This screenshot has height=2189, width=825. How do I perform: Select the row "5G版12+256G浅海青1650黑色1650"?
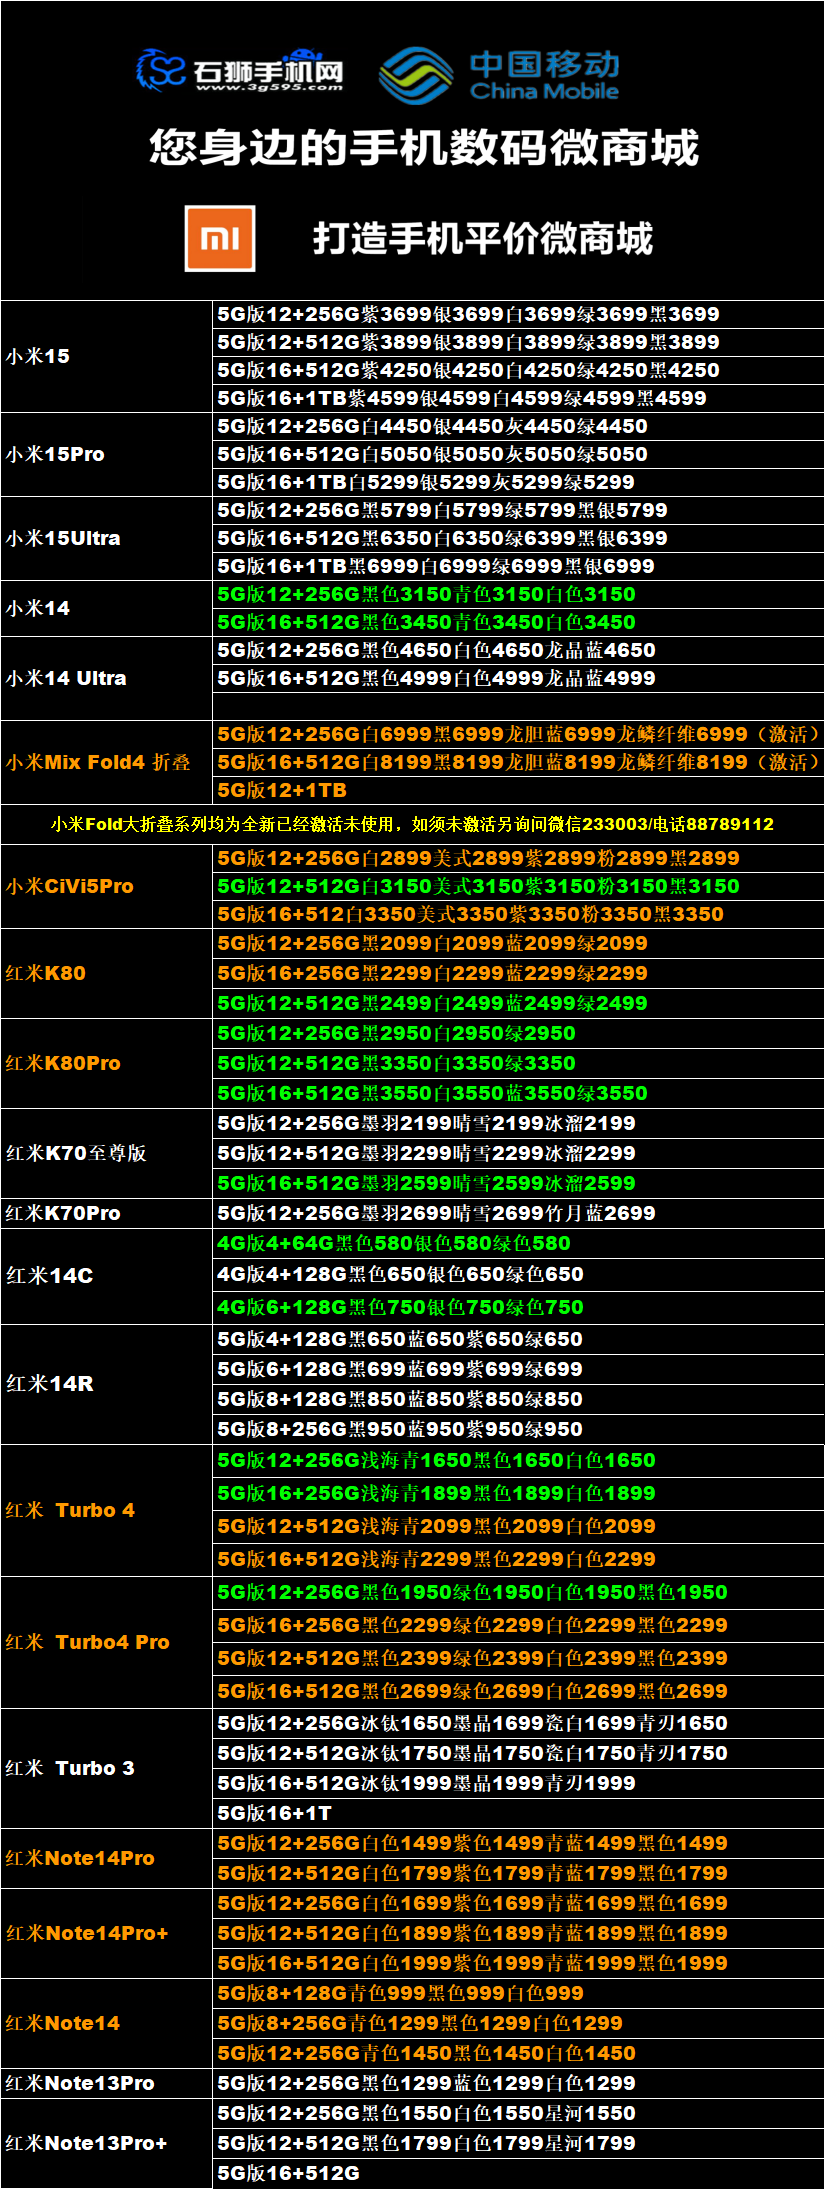pyautogui.click(x=519, y=1460)
